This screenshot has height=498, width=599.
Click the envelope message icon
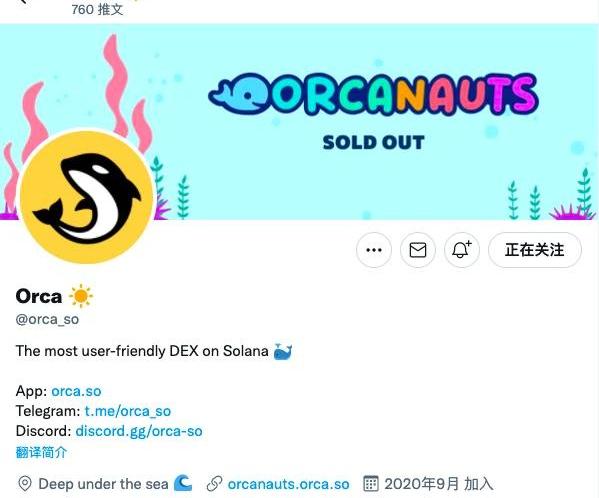coord(418,250)
